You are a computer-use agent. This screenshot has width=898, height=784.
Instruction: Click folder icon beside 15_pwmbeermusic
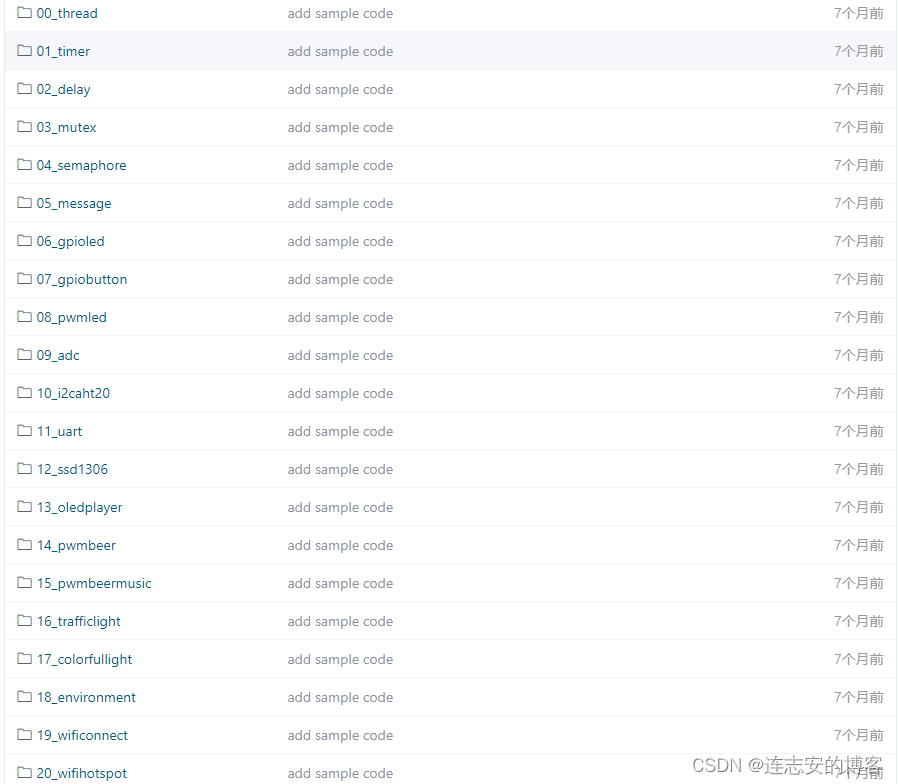(24, 582)
